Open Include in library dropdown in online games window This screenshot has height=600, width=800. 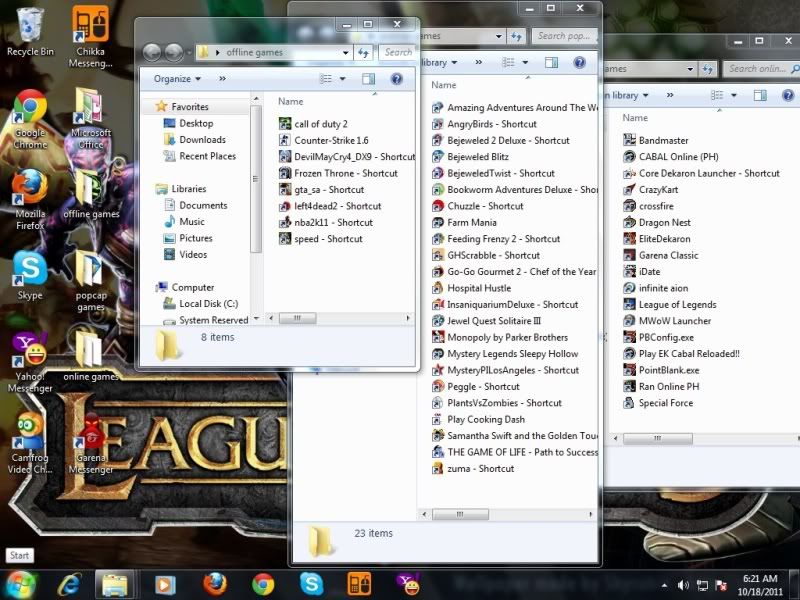(x=626, y=95)
